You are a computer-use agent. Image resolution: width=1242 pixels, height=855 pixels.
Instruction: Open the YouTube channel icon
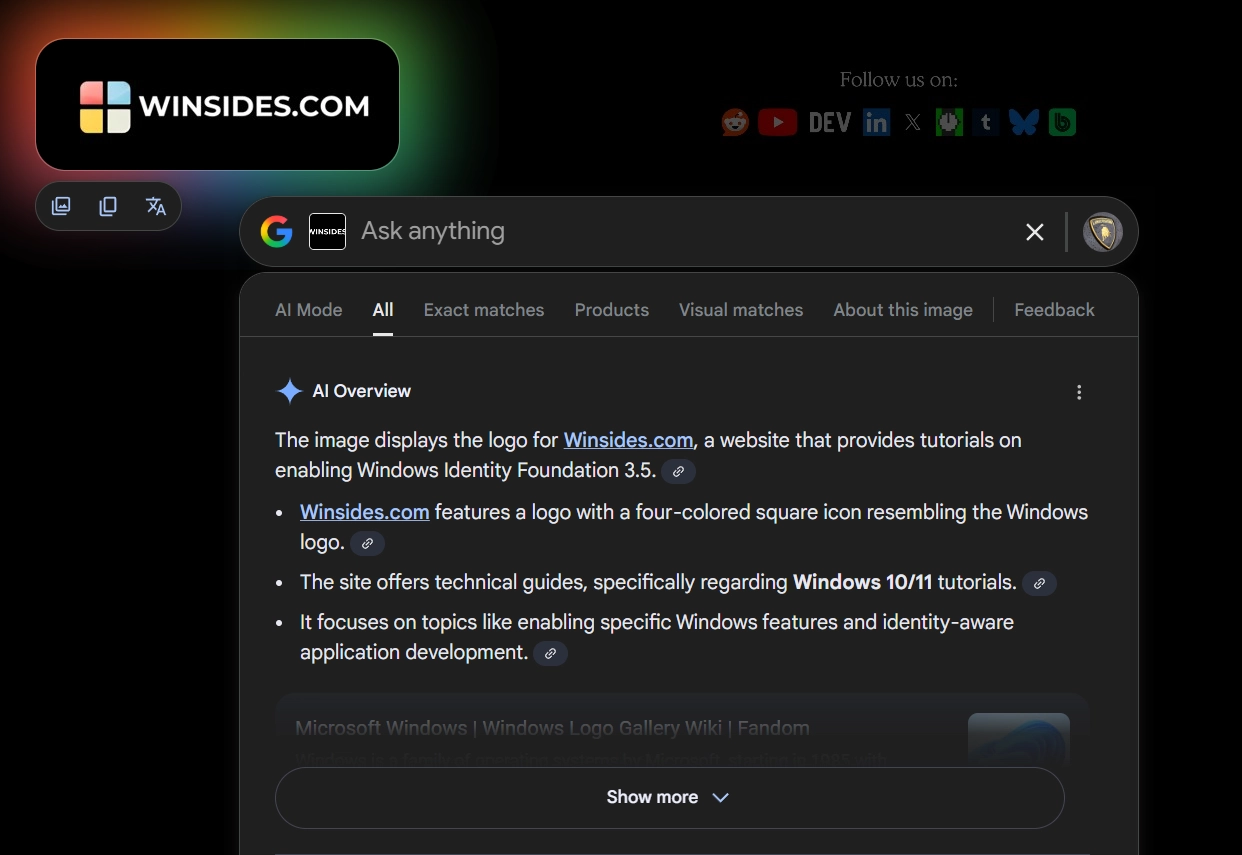click(x=778, y=121)
